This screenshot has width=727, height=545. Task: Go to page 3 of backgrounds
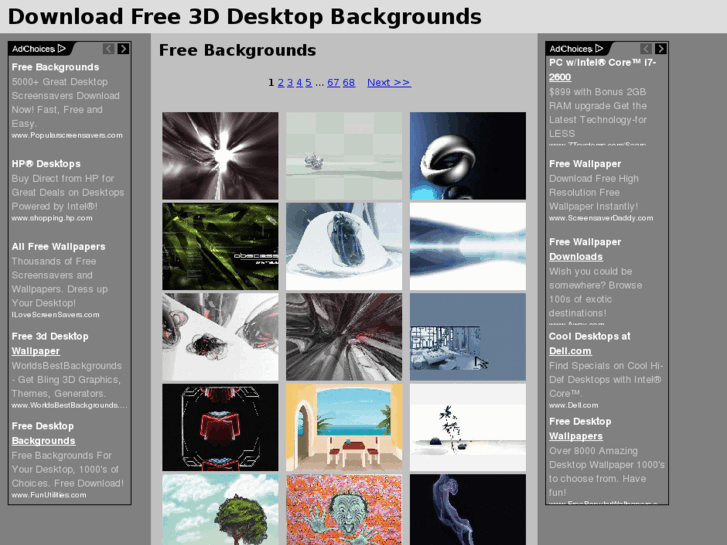[290, 83]
